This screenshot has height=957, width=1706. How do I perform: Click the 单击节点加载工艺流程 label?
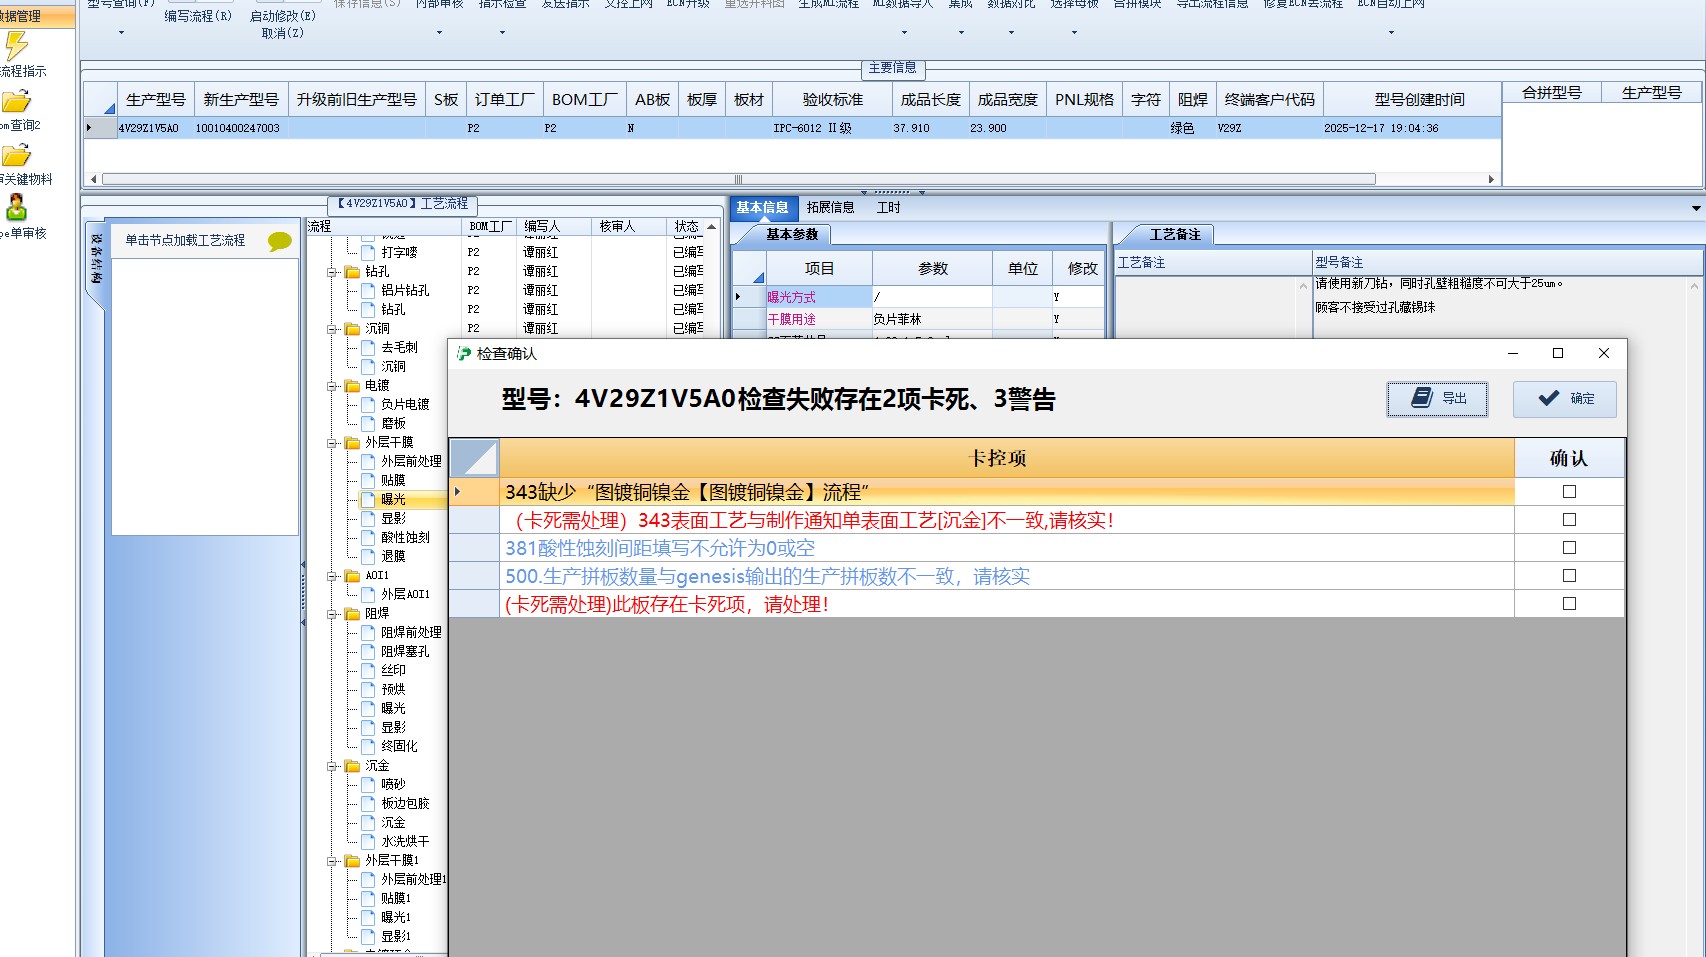tap(185, 241)
